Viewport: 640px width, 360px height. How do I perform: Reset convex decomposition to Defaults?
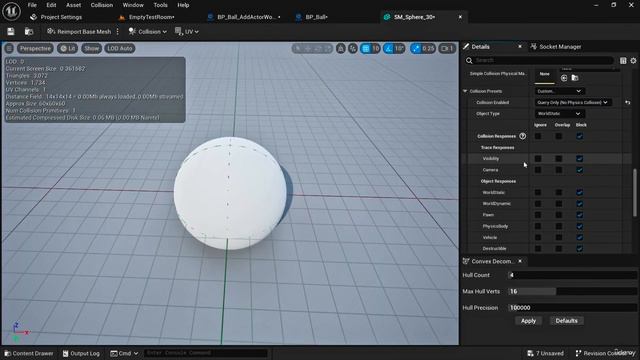coord(567,321)
